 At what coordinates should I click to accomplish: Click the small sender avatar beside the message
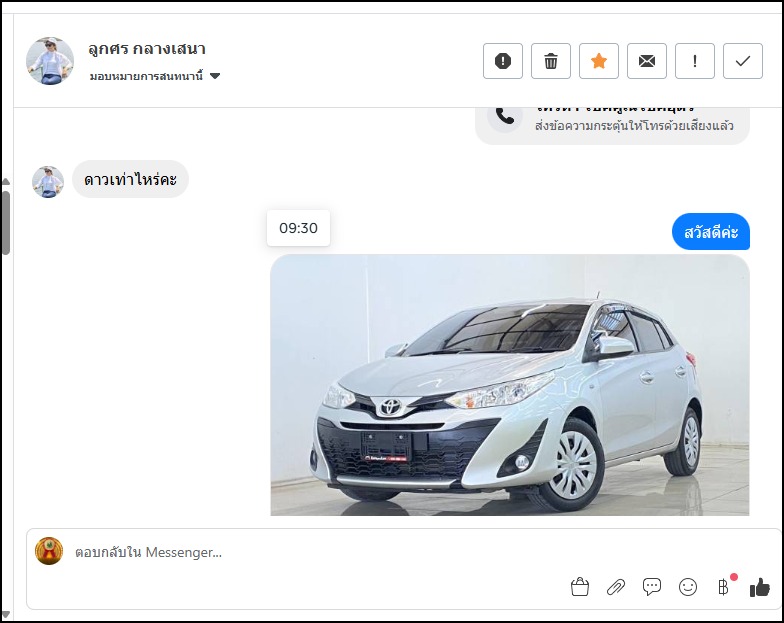coord(48,182)
